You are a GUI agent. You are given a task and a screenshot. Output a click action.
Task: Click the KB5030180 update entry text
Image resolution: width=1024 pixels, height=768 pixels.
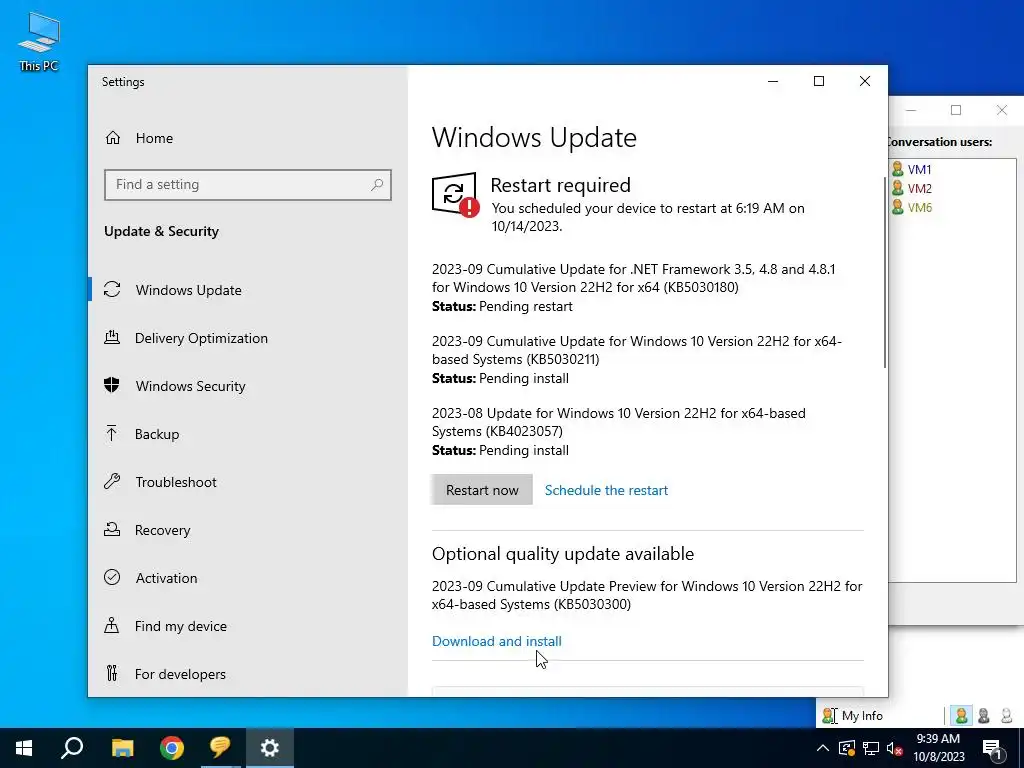click(x=633, y=278)
